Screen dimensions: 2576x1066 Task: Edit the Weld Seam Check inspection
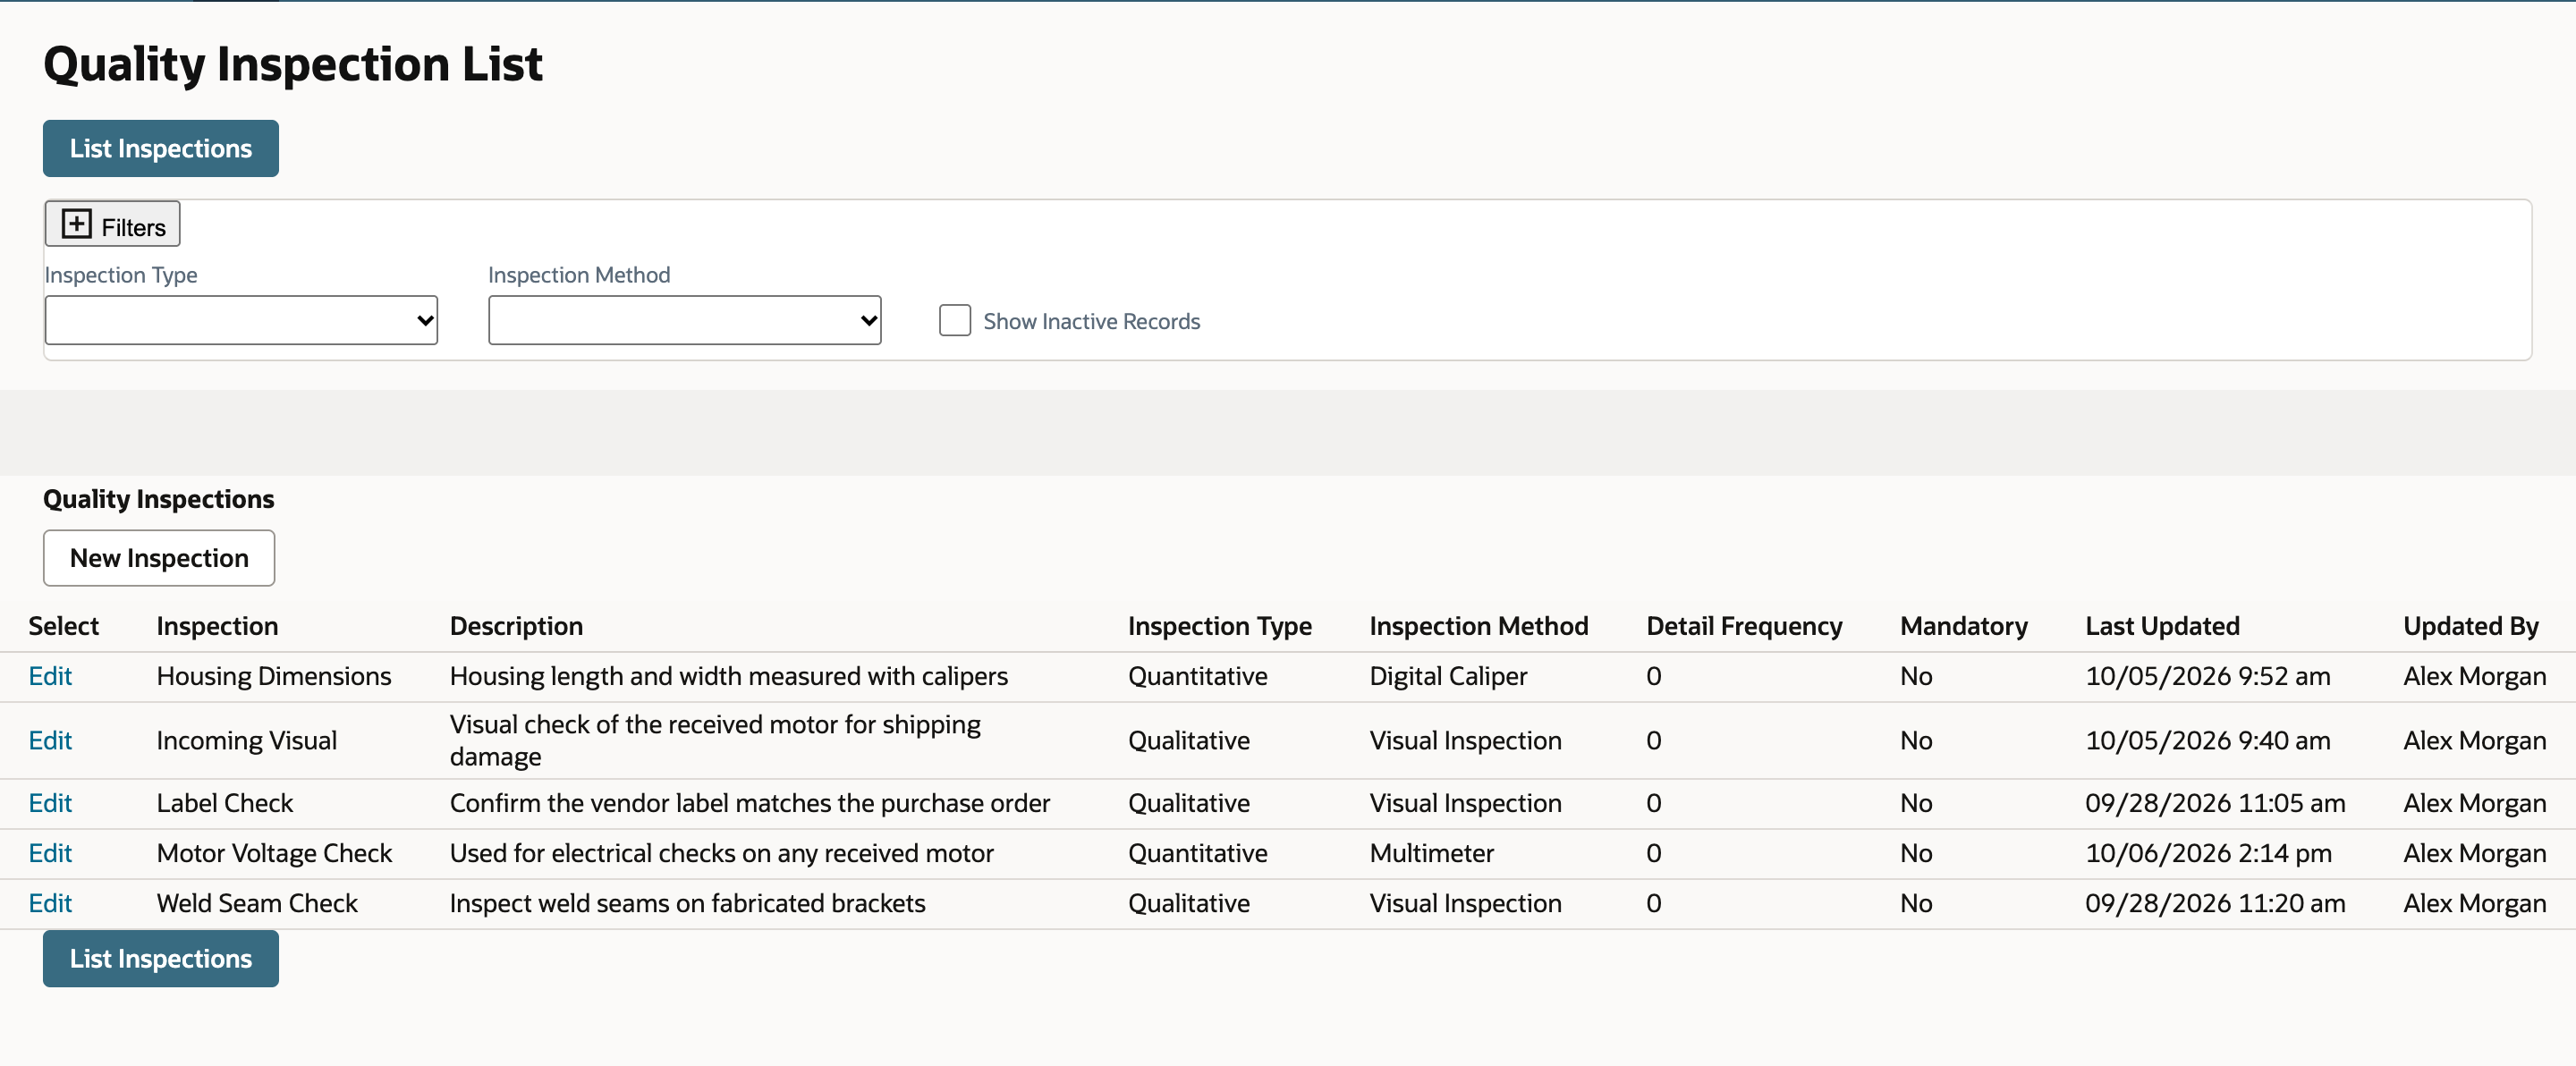tap(50, 903)
